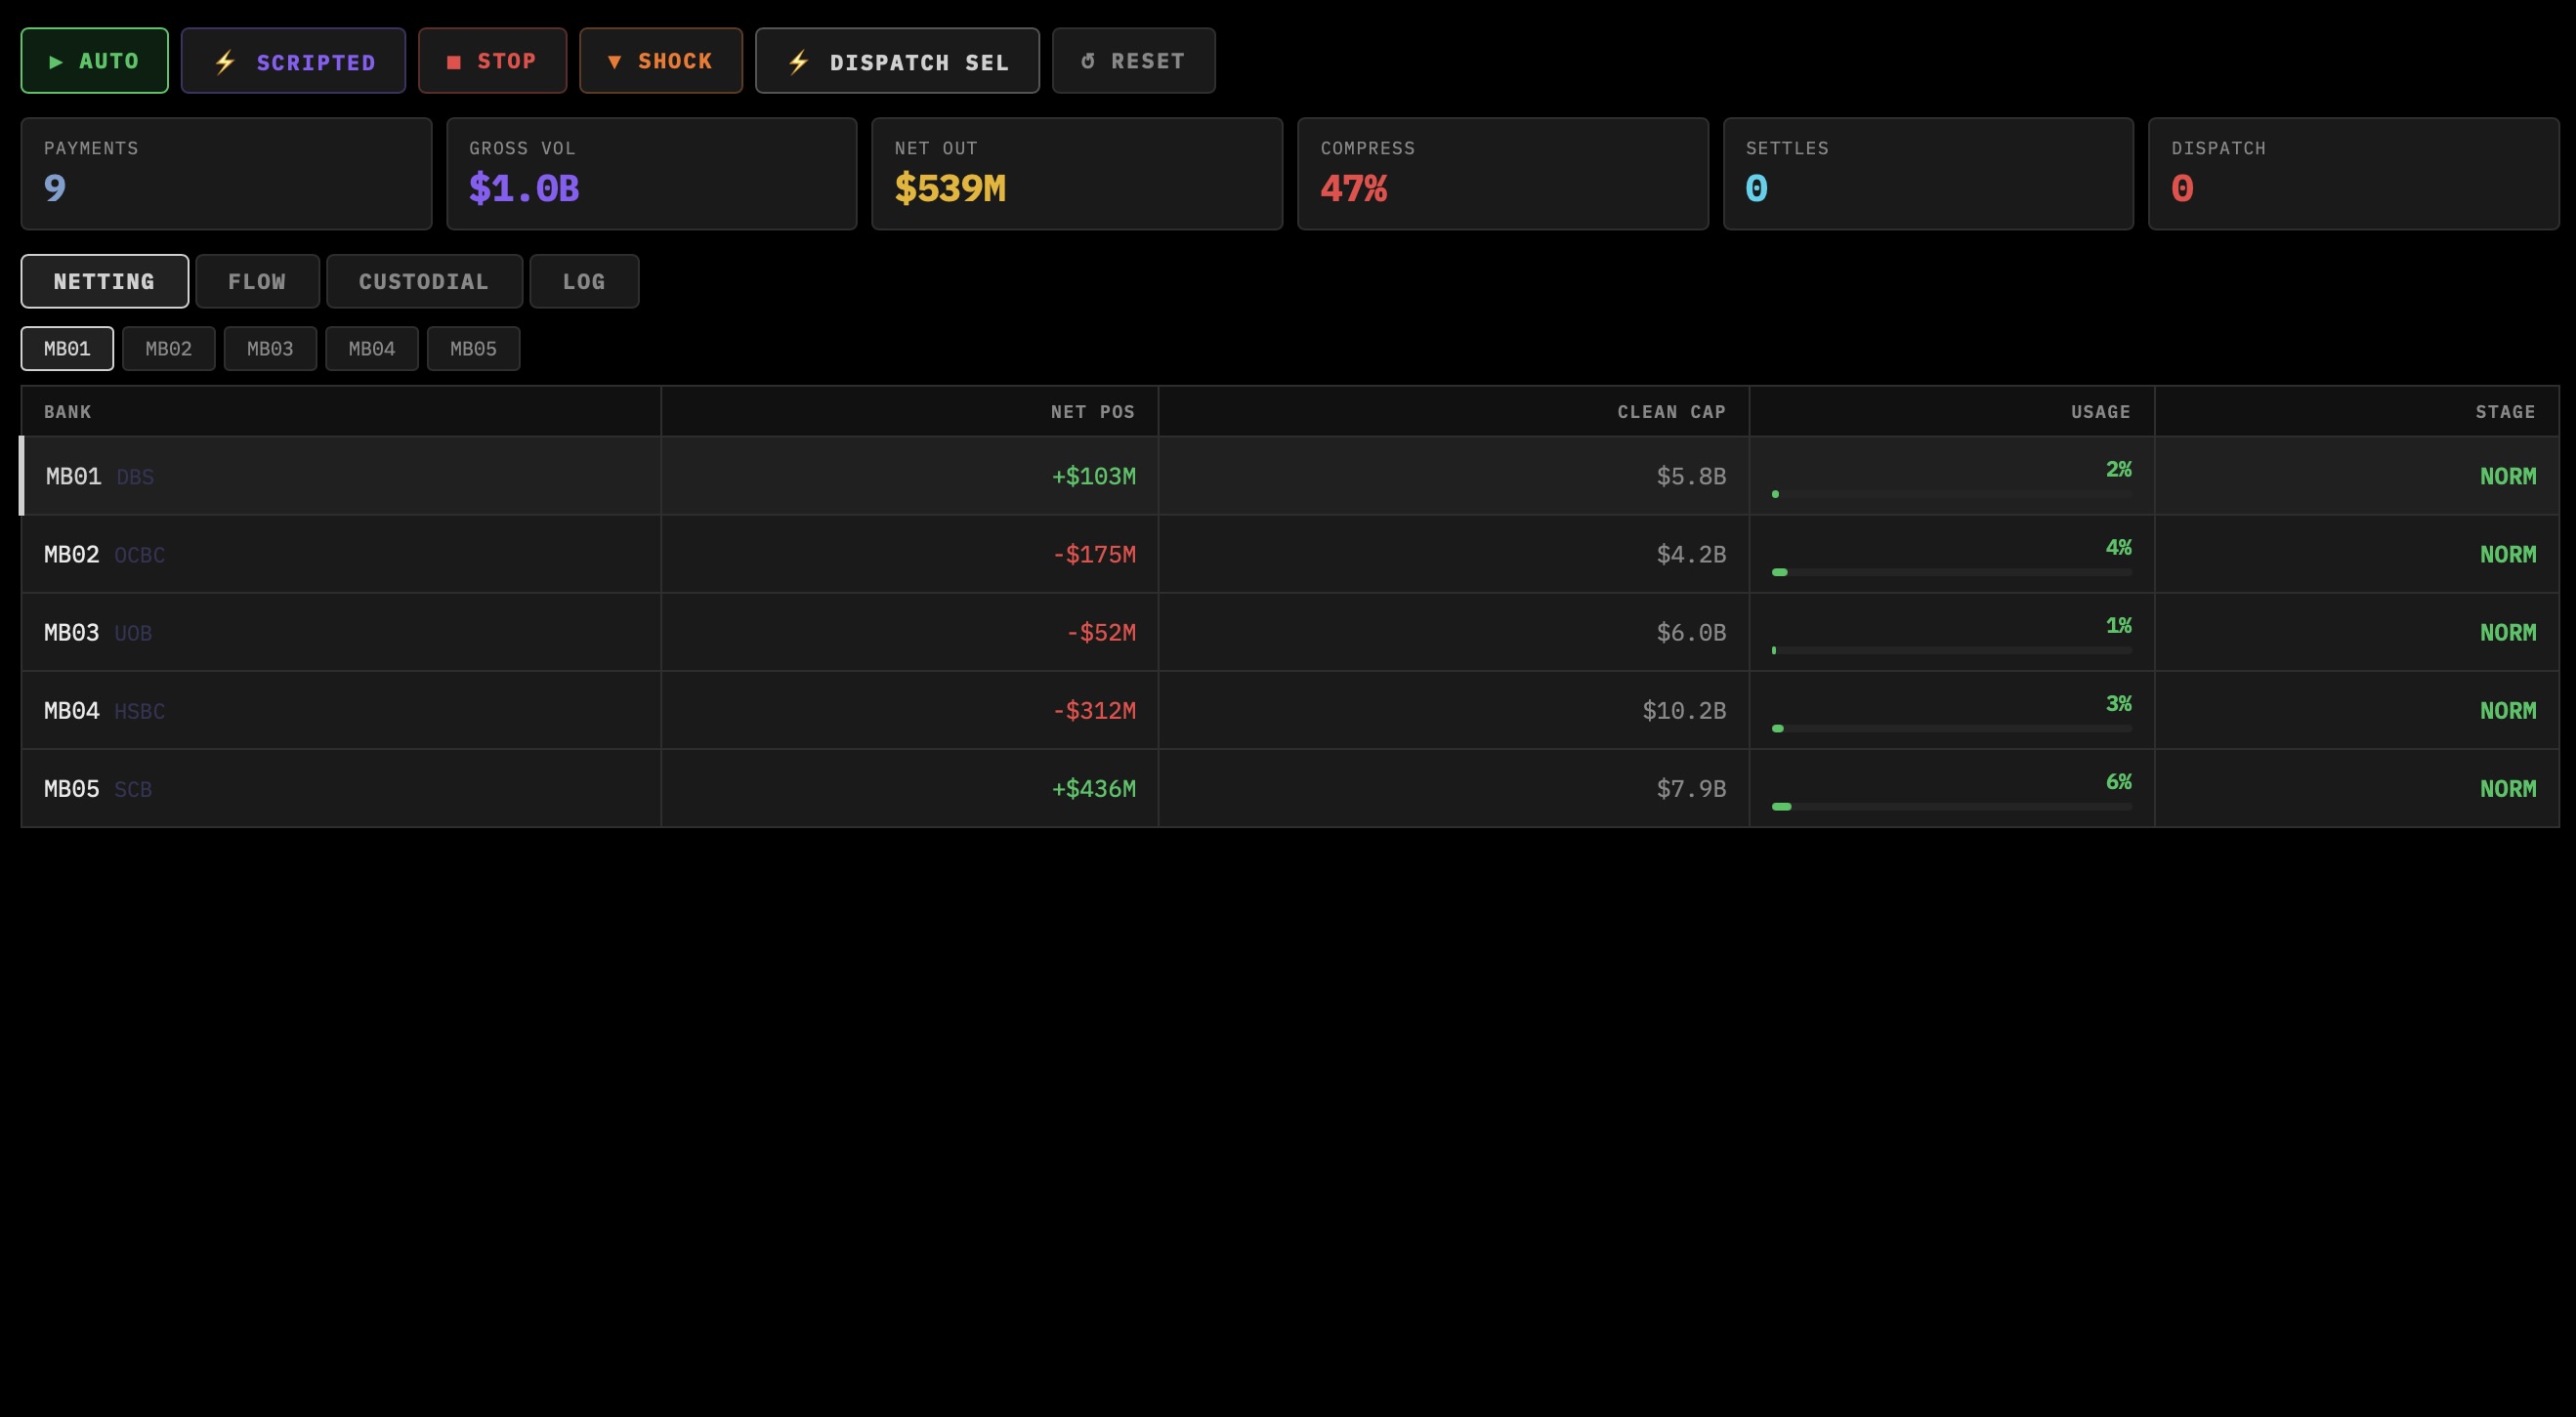Select the MB03 bank filter chip
This screenshot has width=2576, height=1417.
[270, 349]
